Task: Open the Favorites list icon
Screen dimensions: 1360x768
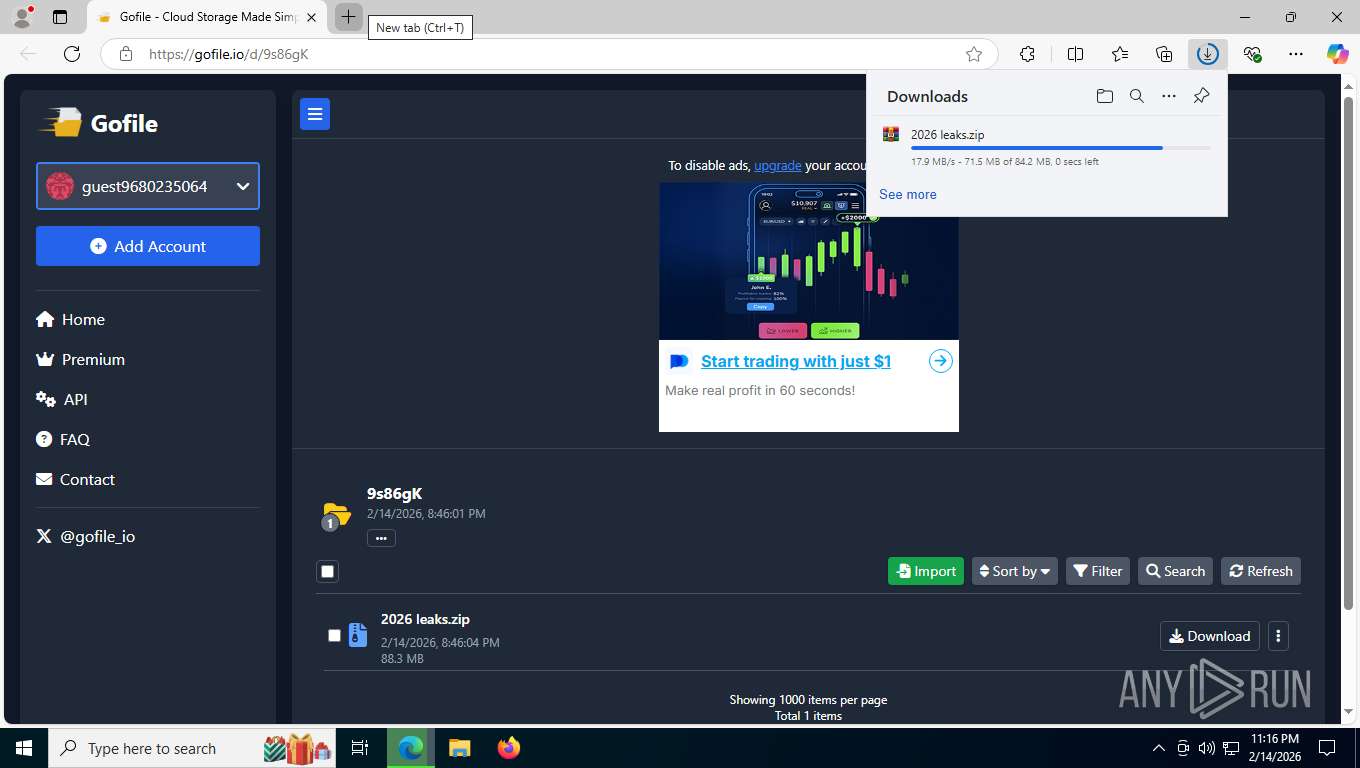Action: tap(1120, 54)
